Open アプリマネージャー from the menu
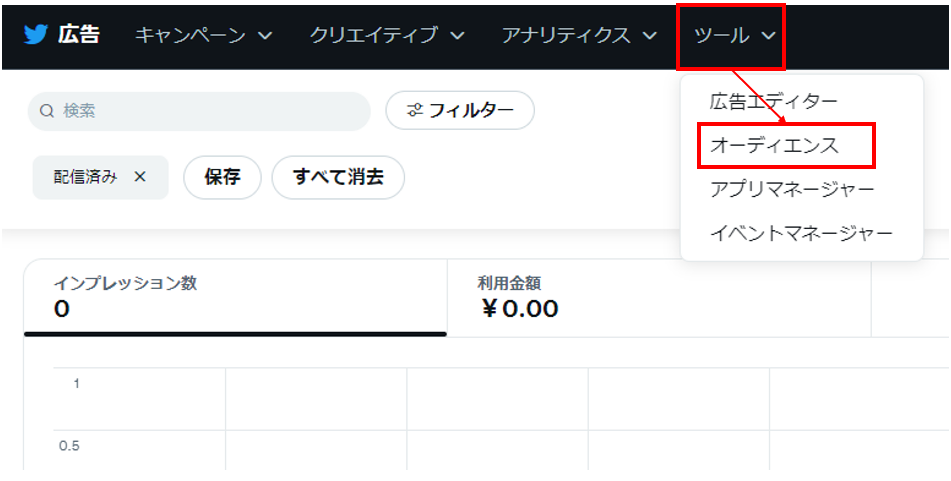The height and width of the screenshot is (481, 951). [792, 189]
